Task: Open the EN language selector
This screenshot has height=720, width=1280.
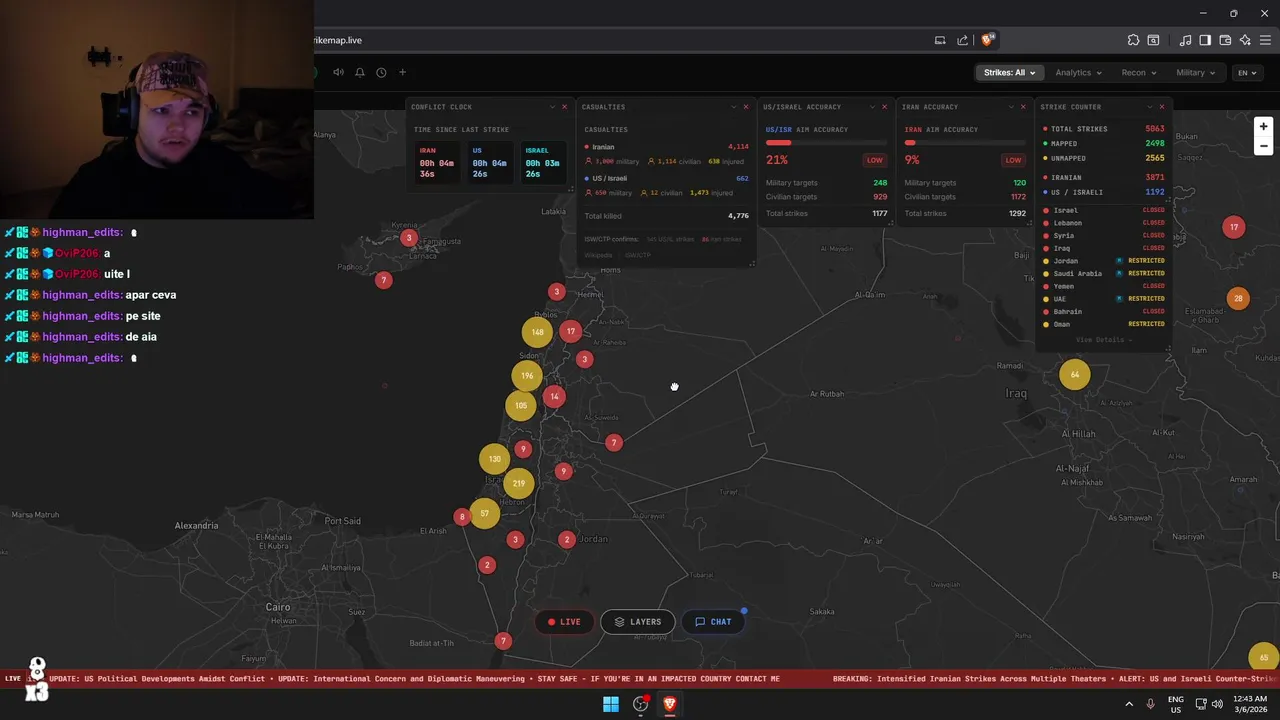Action: click(1247, 72)
